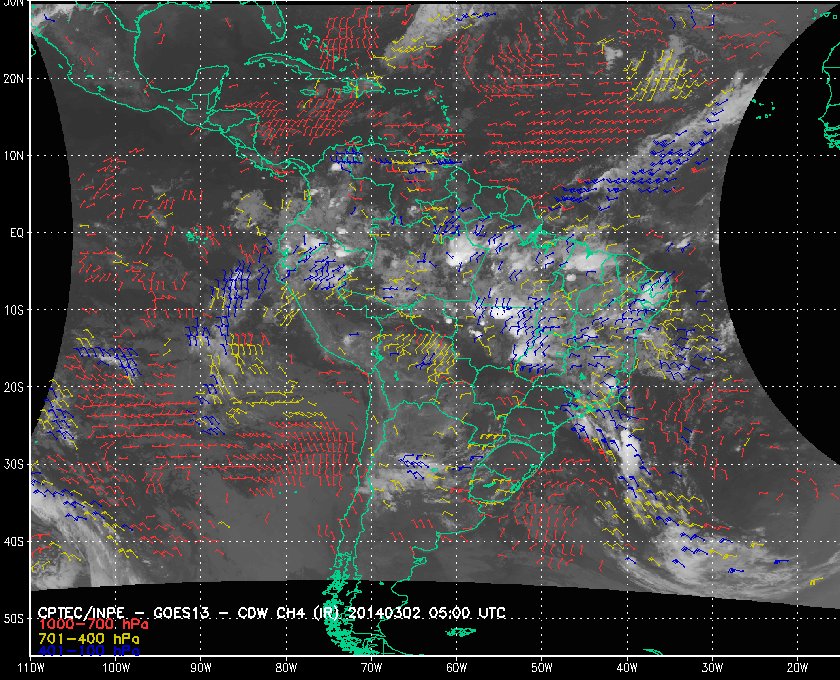Click the 40S latitude axis label
Viewport: 840px width, 680px height.
pos(13,542)
